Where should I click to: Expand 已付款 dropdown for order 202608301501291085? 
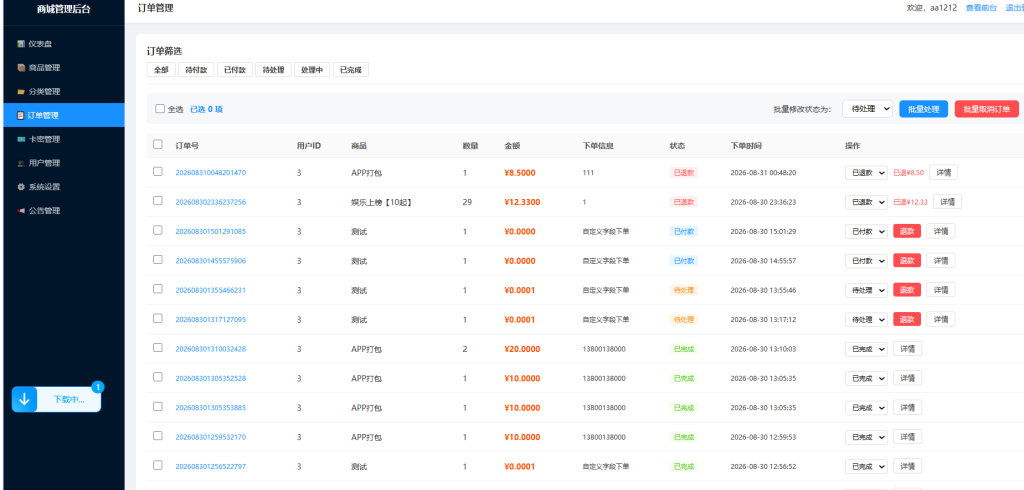tap(866, 231)
